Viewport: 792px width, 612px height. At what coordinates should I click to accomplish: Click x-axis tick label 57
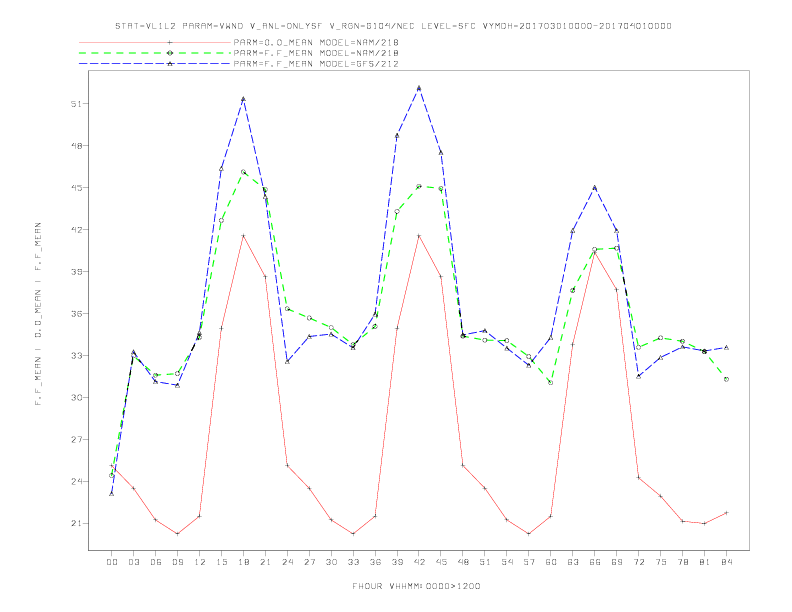pyautogui.click(x=529, y=562)
